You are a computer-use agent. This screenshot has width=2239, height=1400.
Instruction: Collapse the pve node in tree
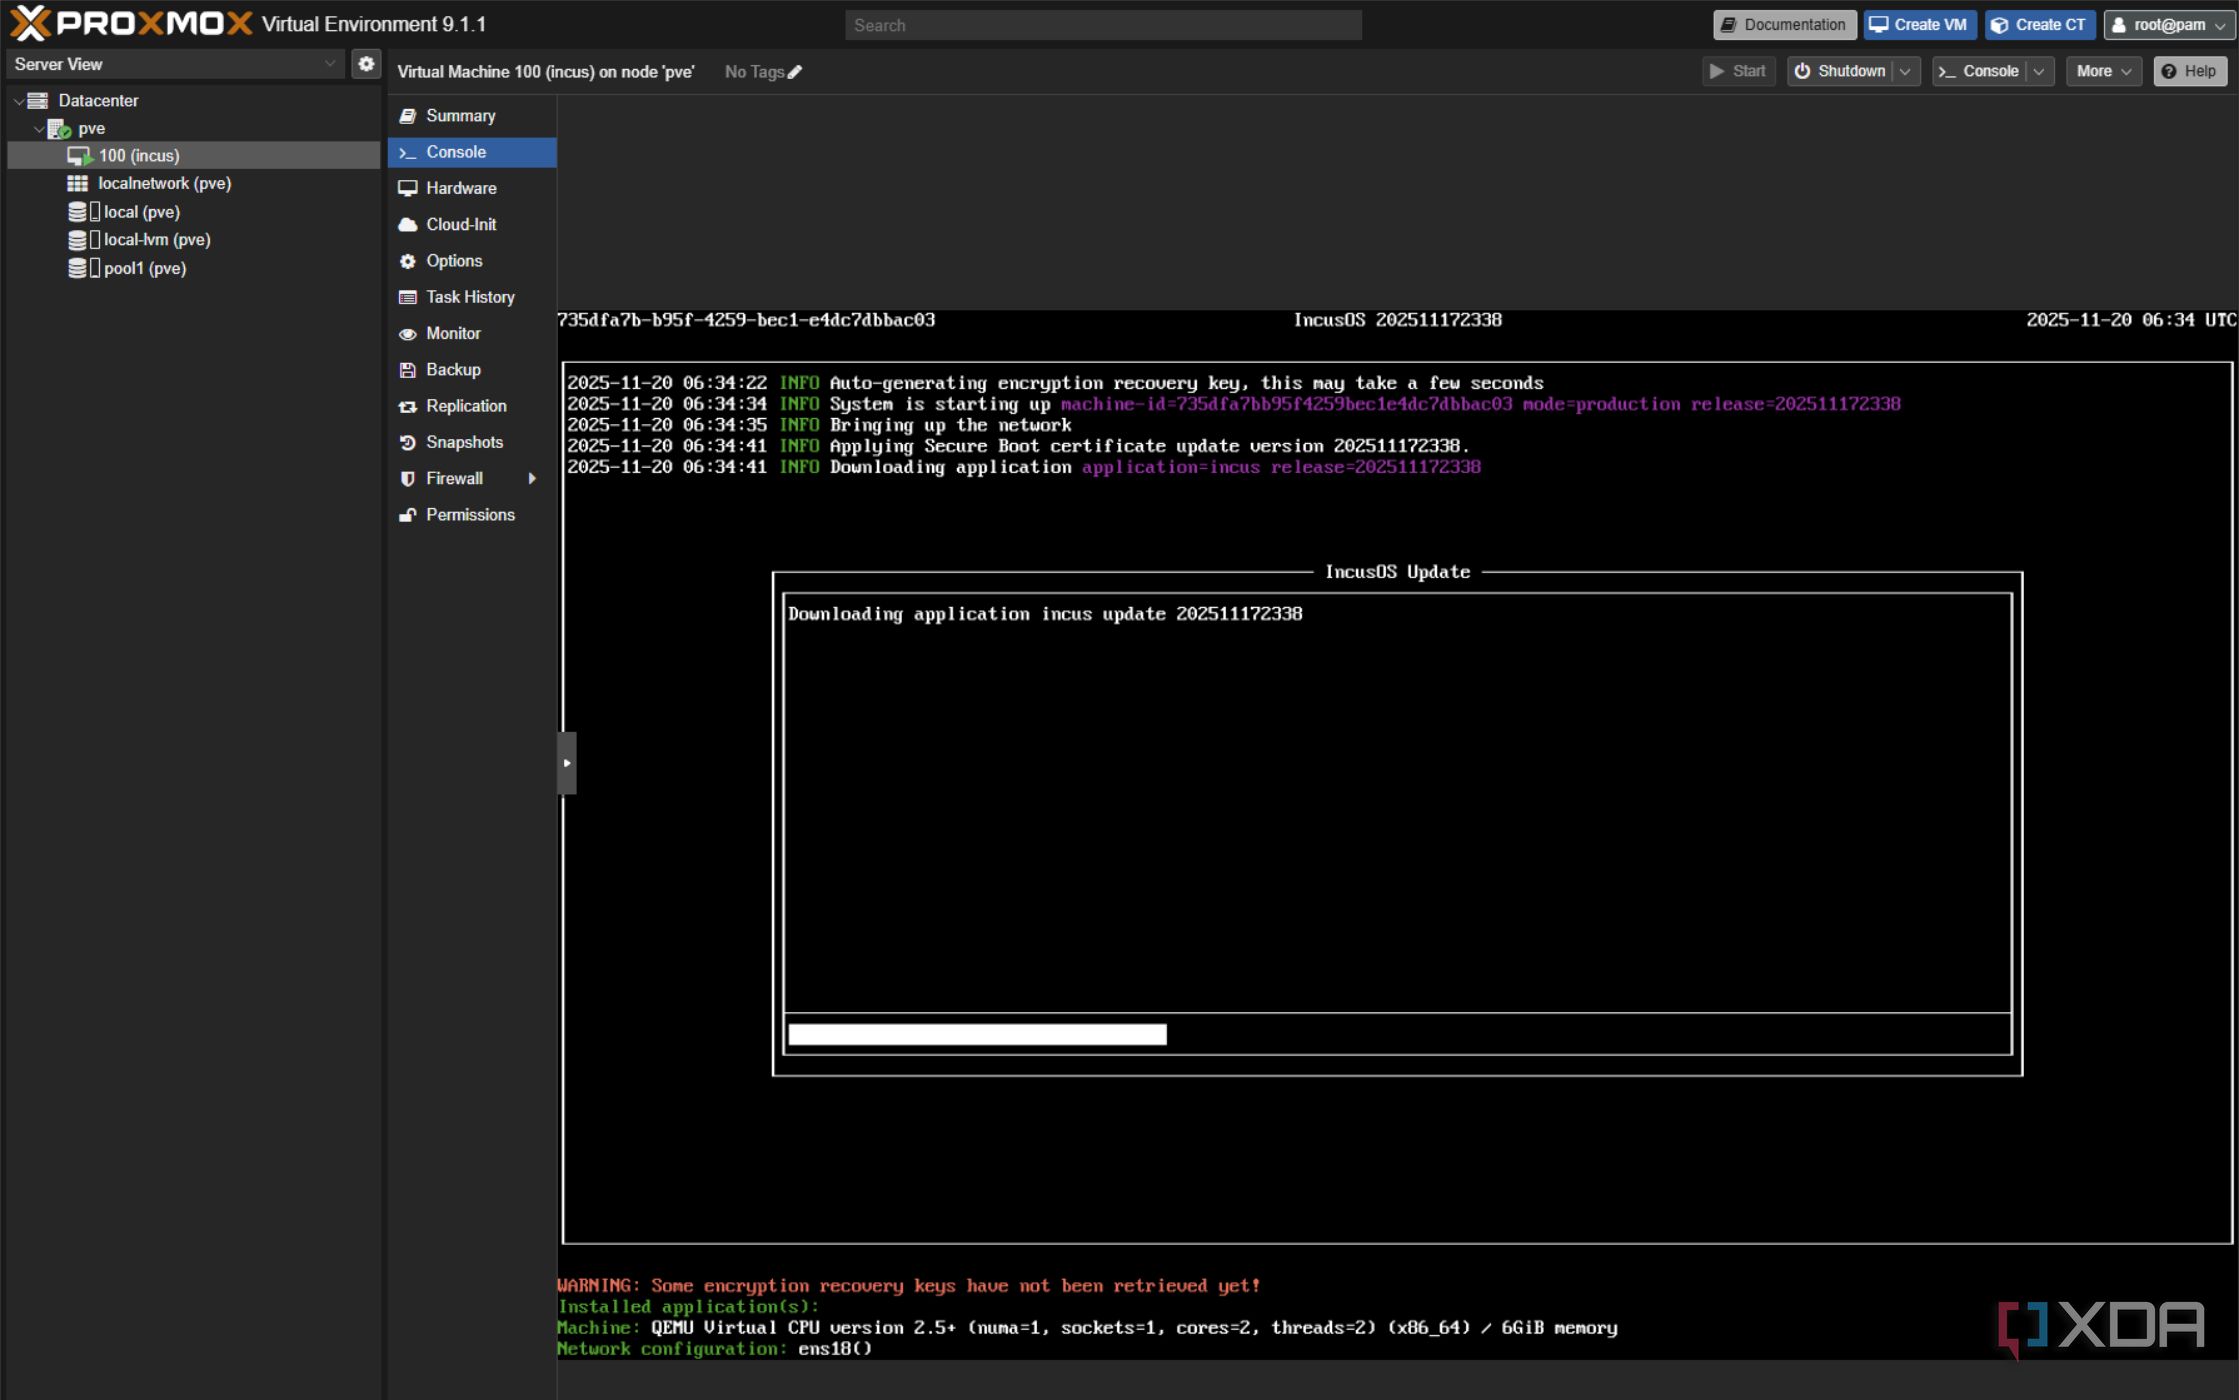tap(39, 129)
